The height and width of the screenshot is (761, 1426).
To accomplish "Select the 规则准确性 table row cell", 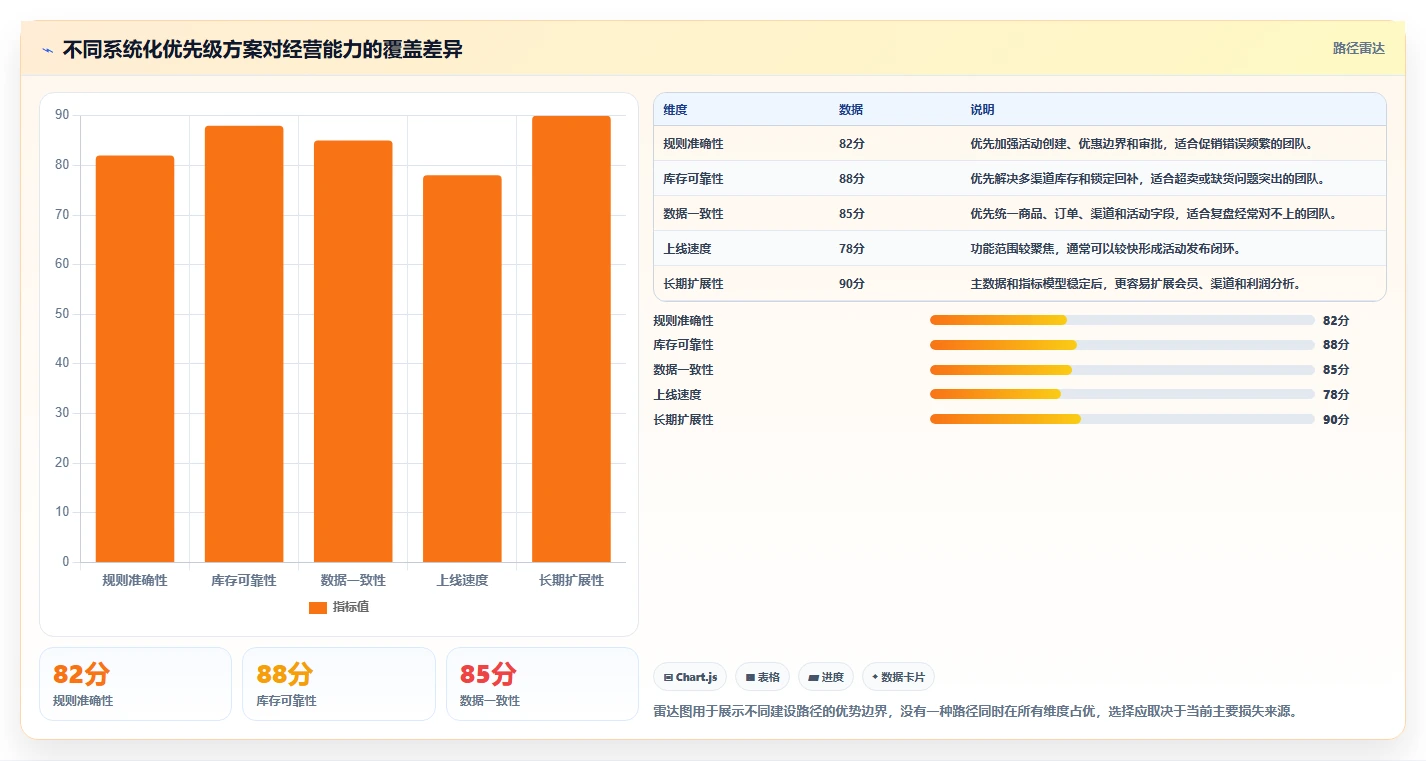I will click(x=693, y=144).
